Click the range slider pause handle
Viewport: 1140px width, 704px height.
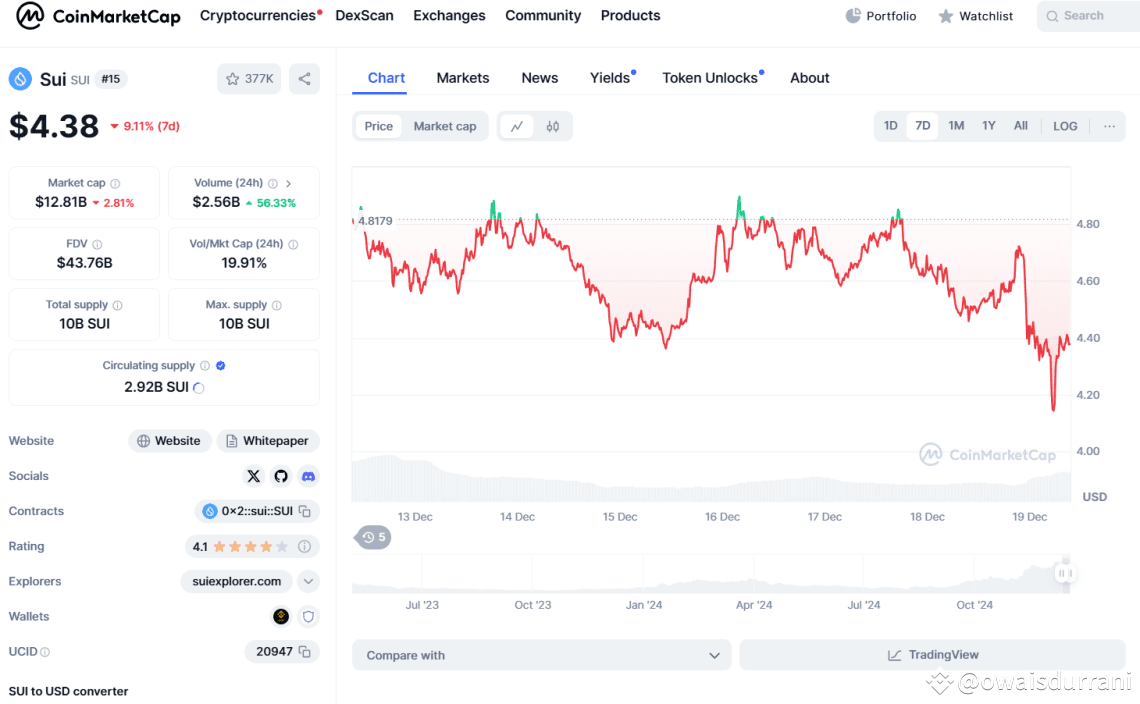1065,573
